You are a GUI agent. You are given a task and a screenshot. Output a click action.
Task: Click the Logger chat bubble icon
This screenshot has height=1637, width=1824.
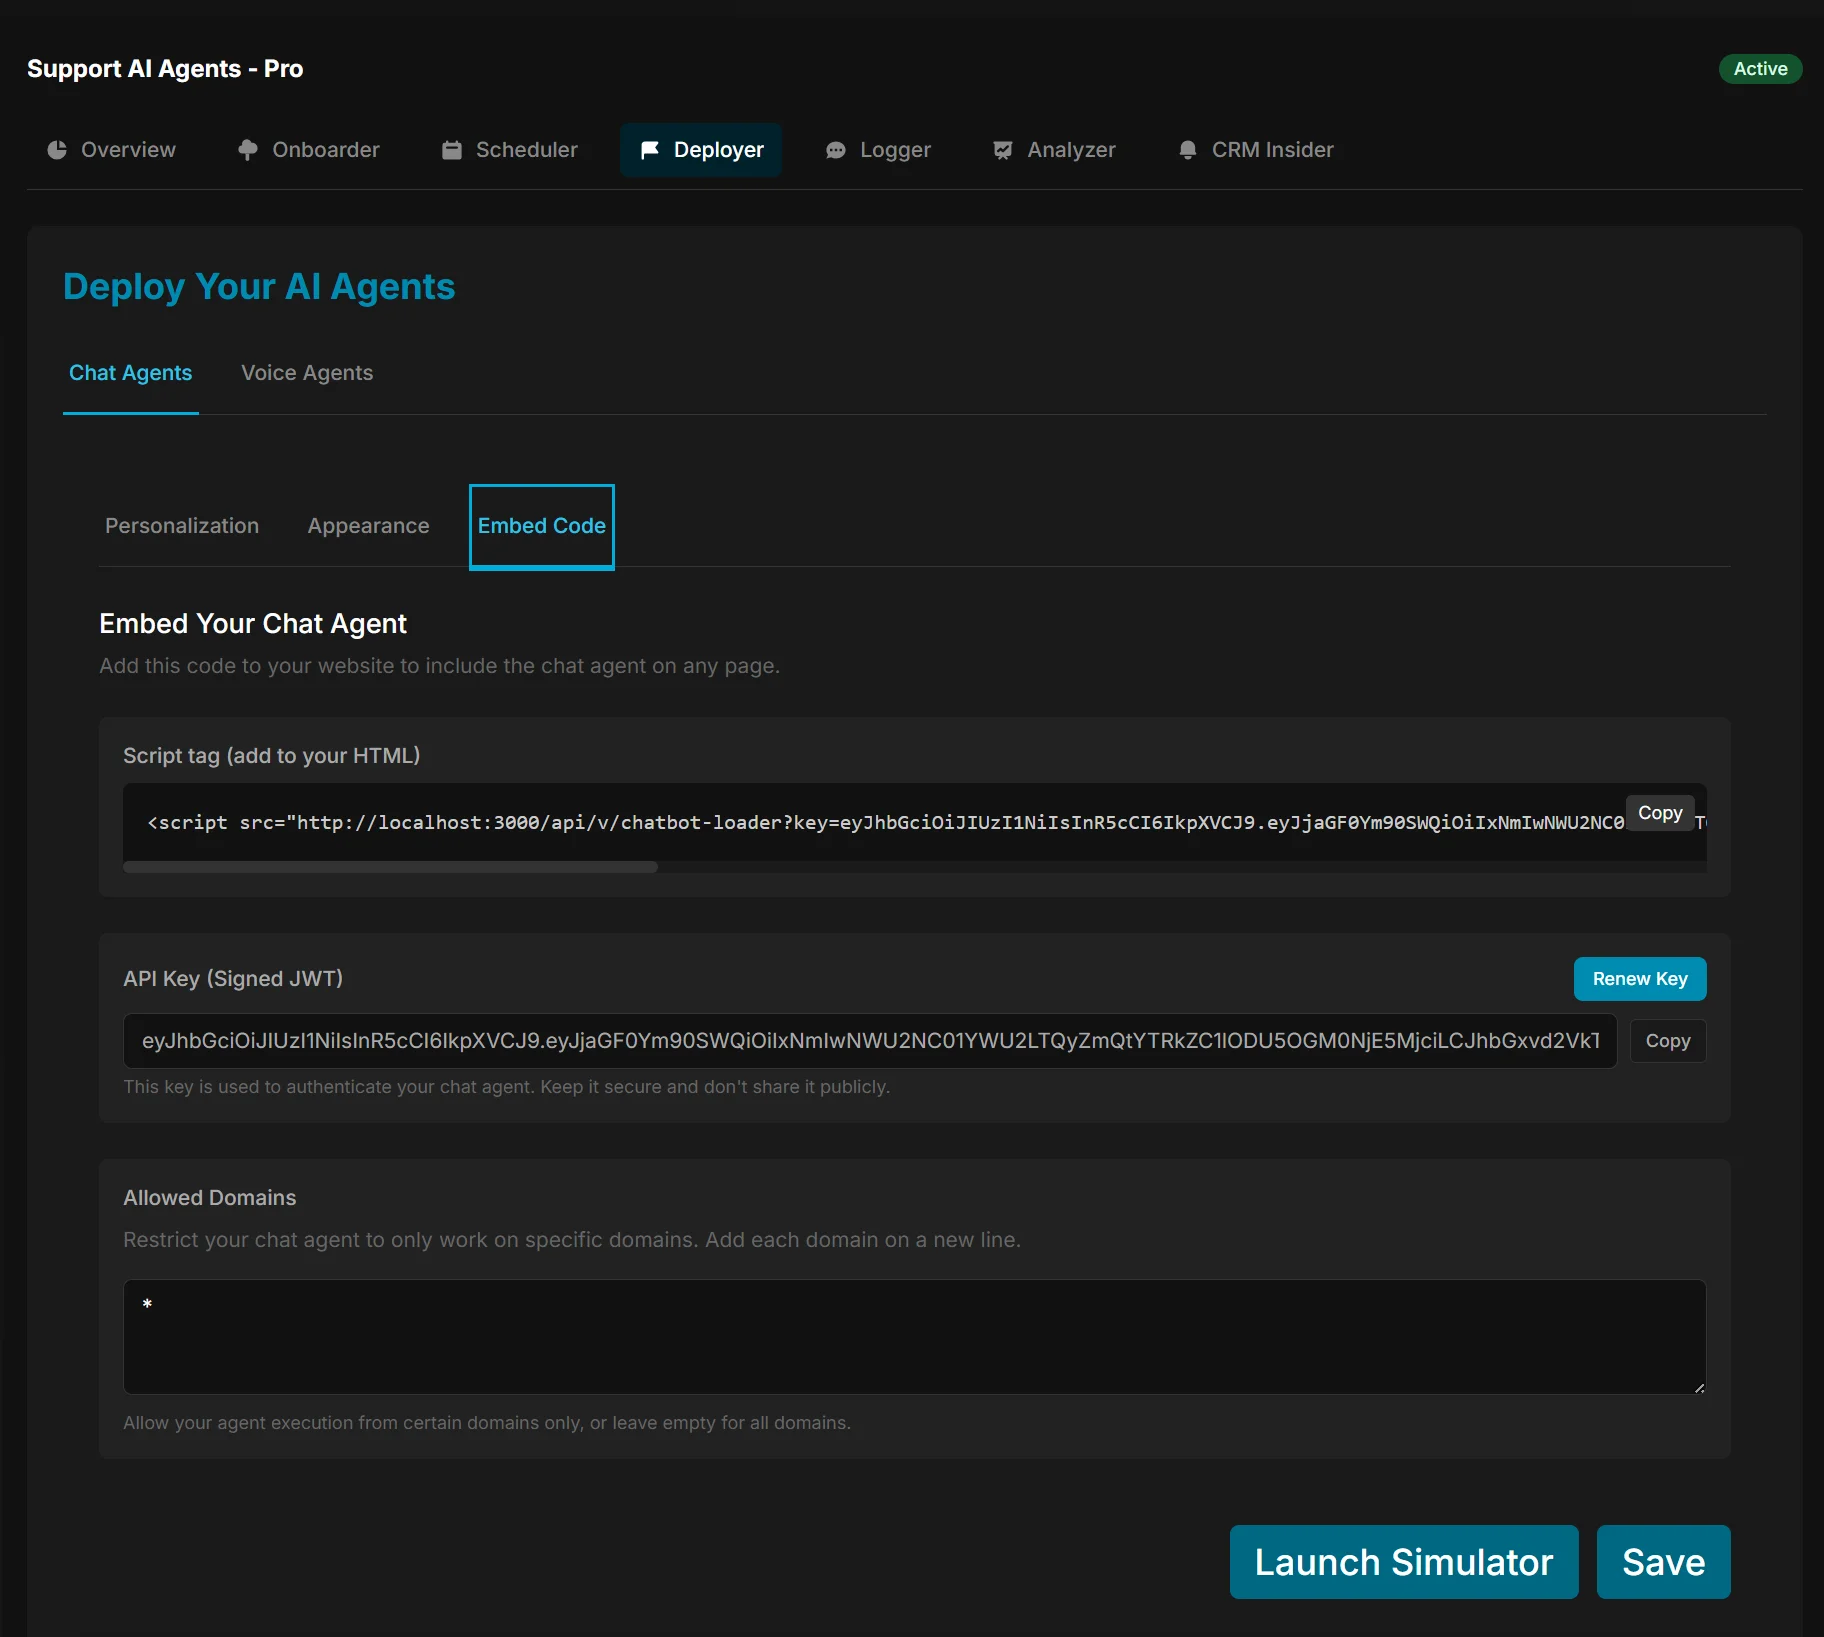tap(836, 150)
